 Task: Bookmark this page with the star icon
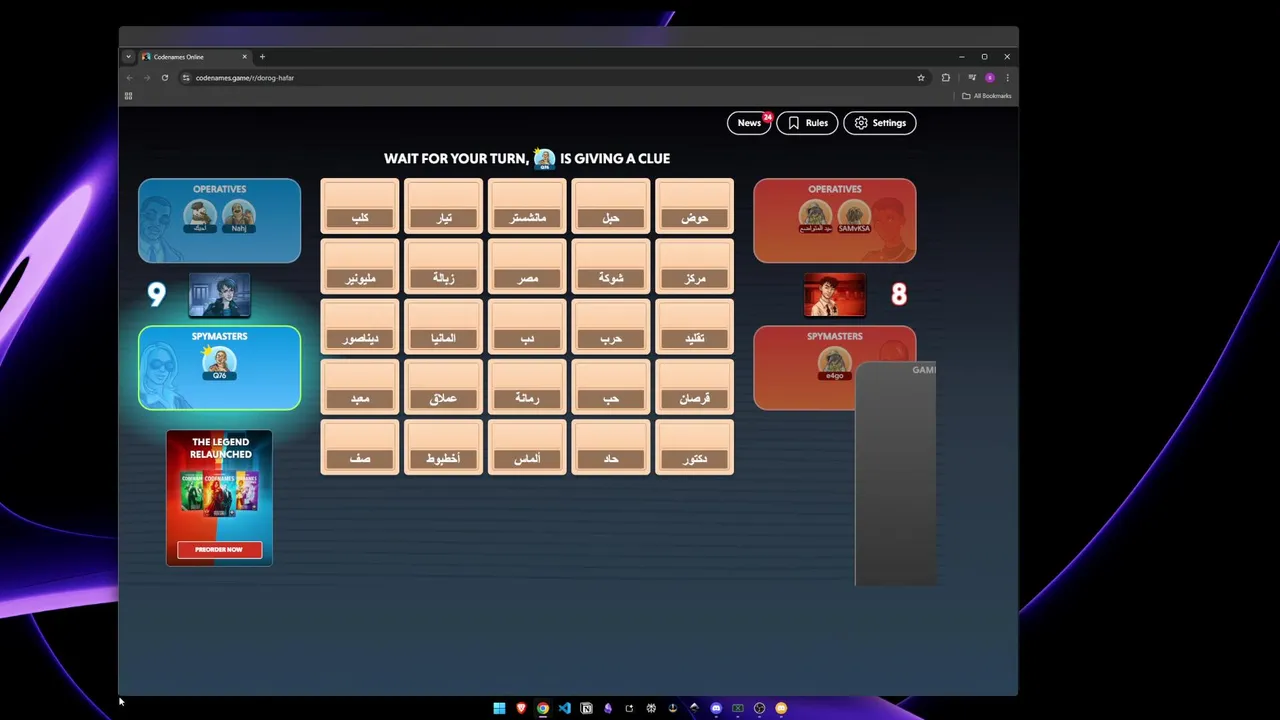[x=921, y=78]
